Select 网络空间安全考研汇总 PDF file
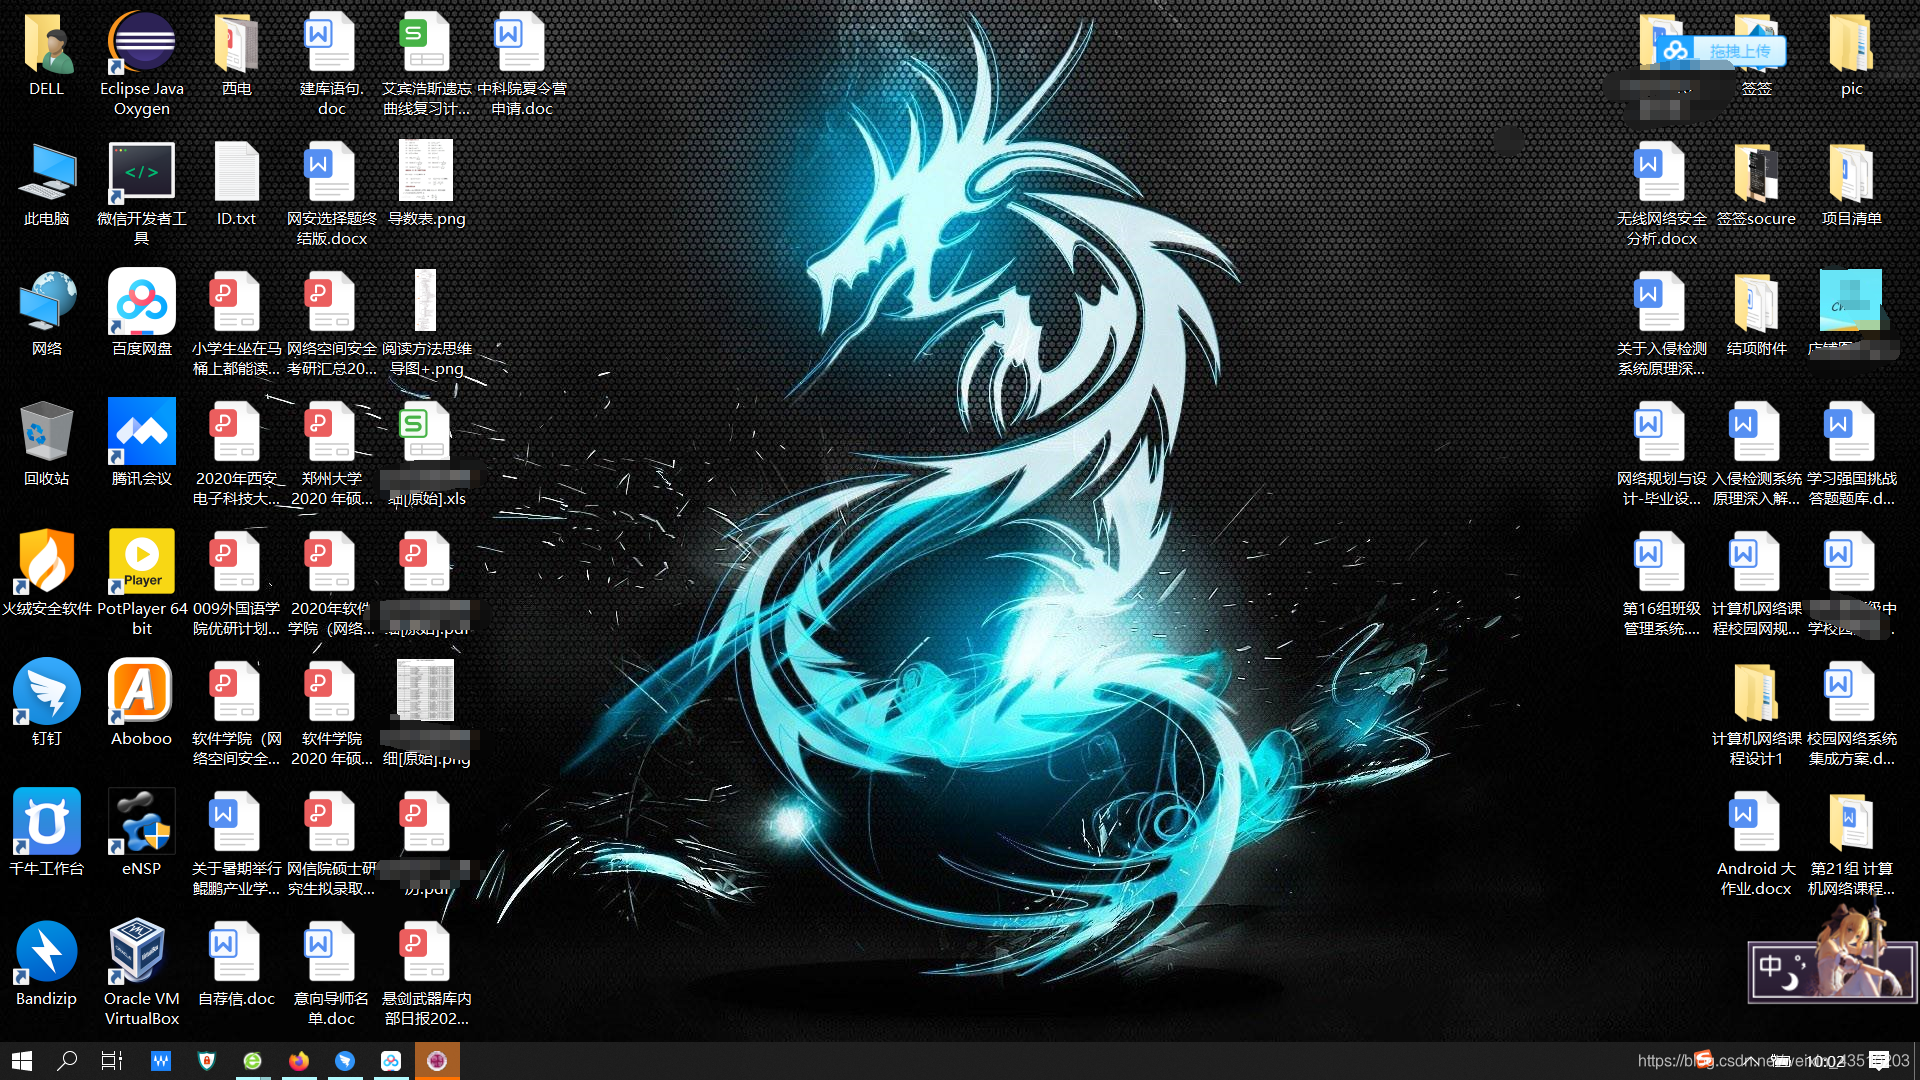This screenshot has height=1080, width=1920. click(x=331, y=324)
